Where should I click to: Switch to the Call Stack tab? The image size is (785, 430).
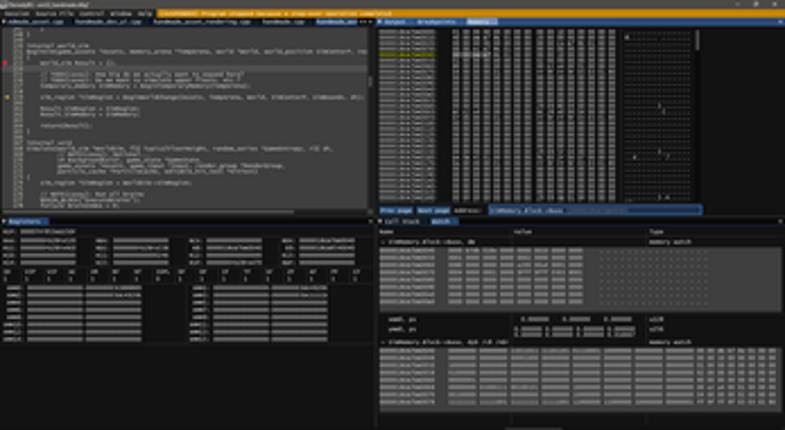[x=408, y=220]
